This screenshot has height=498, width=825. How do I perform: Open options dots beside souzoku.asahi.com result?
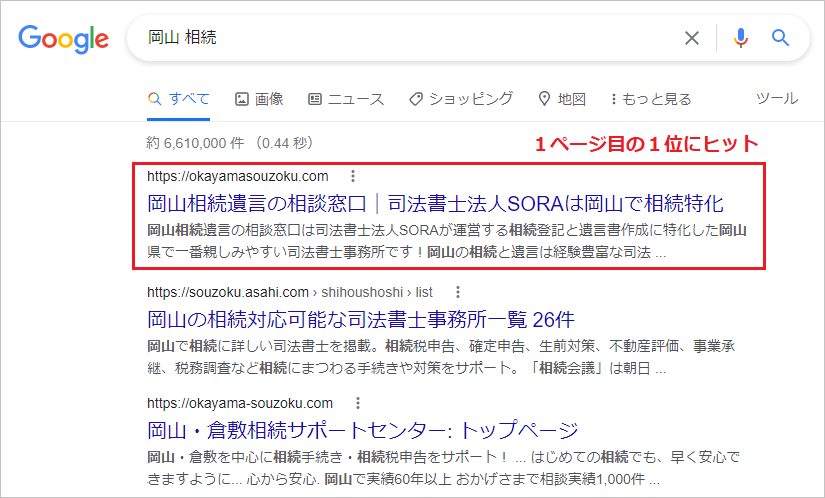(x=458, y=292)
